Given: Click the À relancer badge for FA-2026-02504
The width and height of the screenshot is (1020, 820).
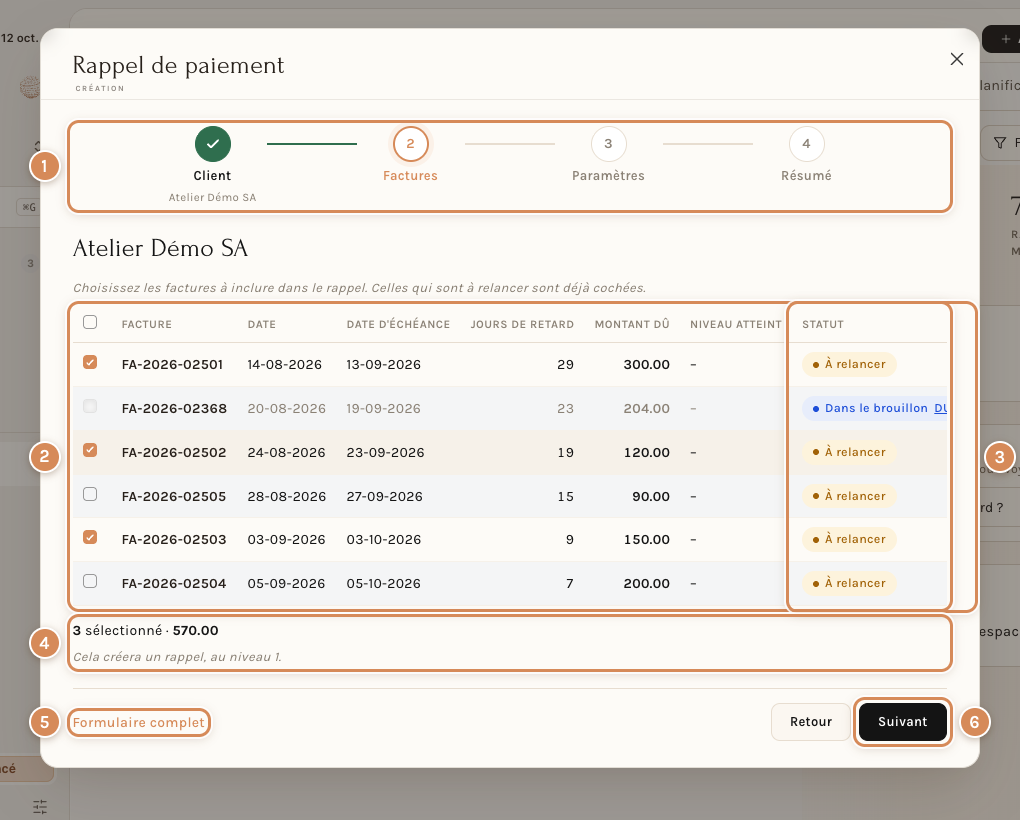Looking at the screenshot, I should tap(849, 583).
